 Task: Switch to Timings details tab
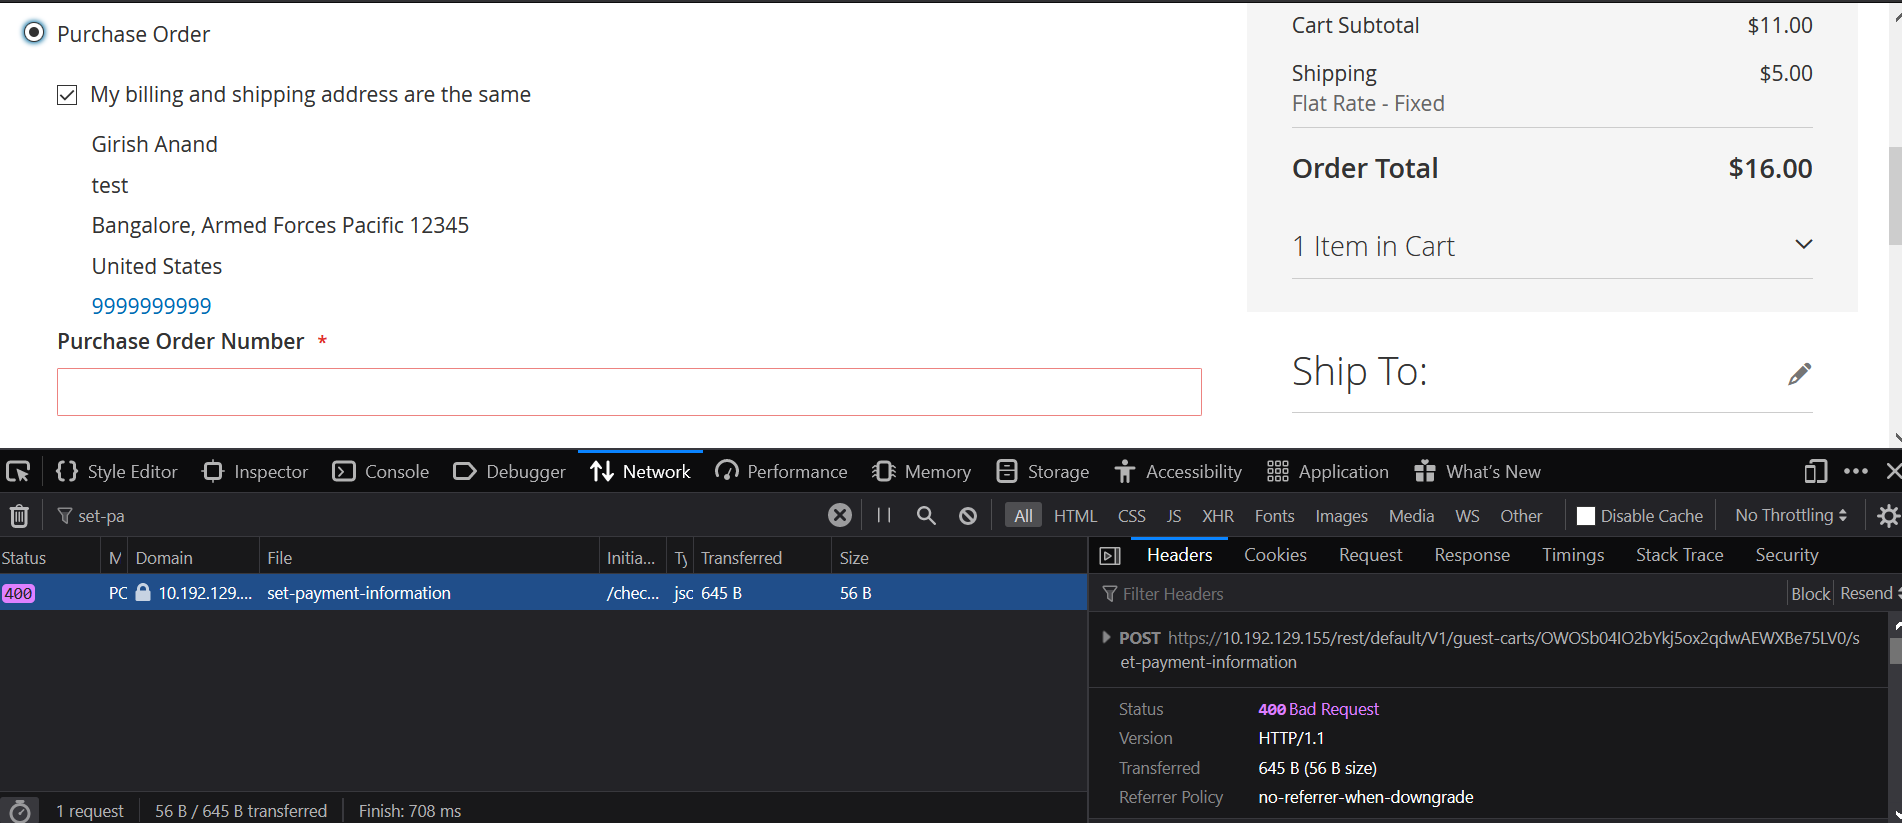1573,555
